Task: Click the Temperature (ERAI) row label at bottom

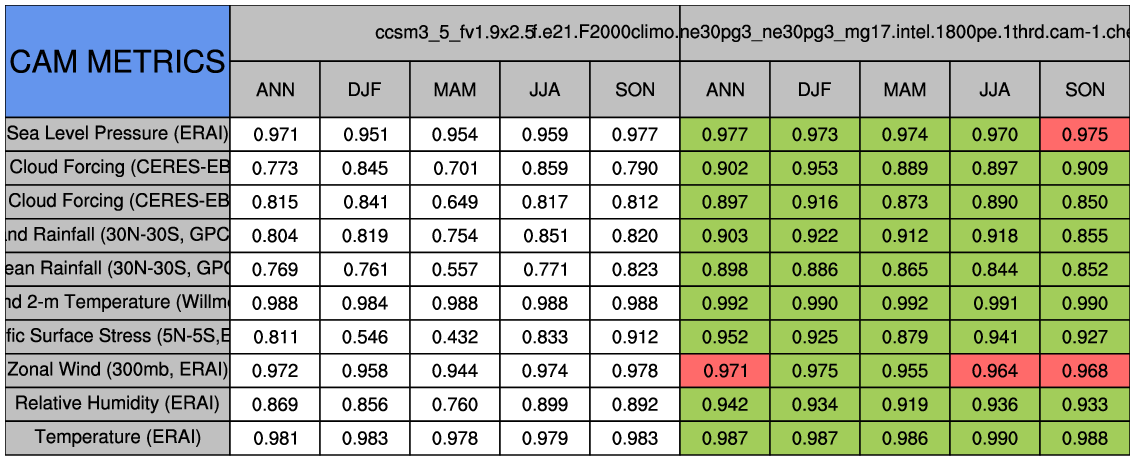Action: point(117,438)
